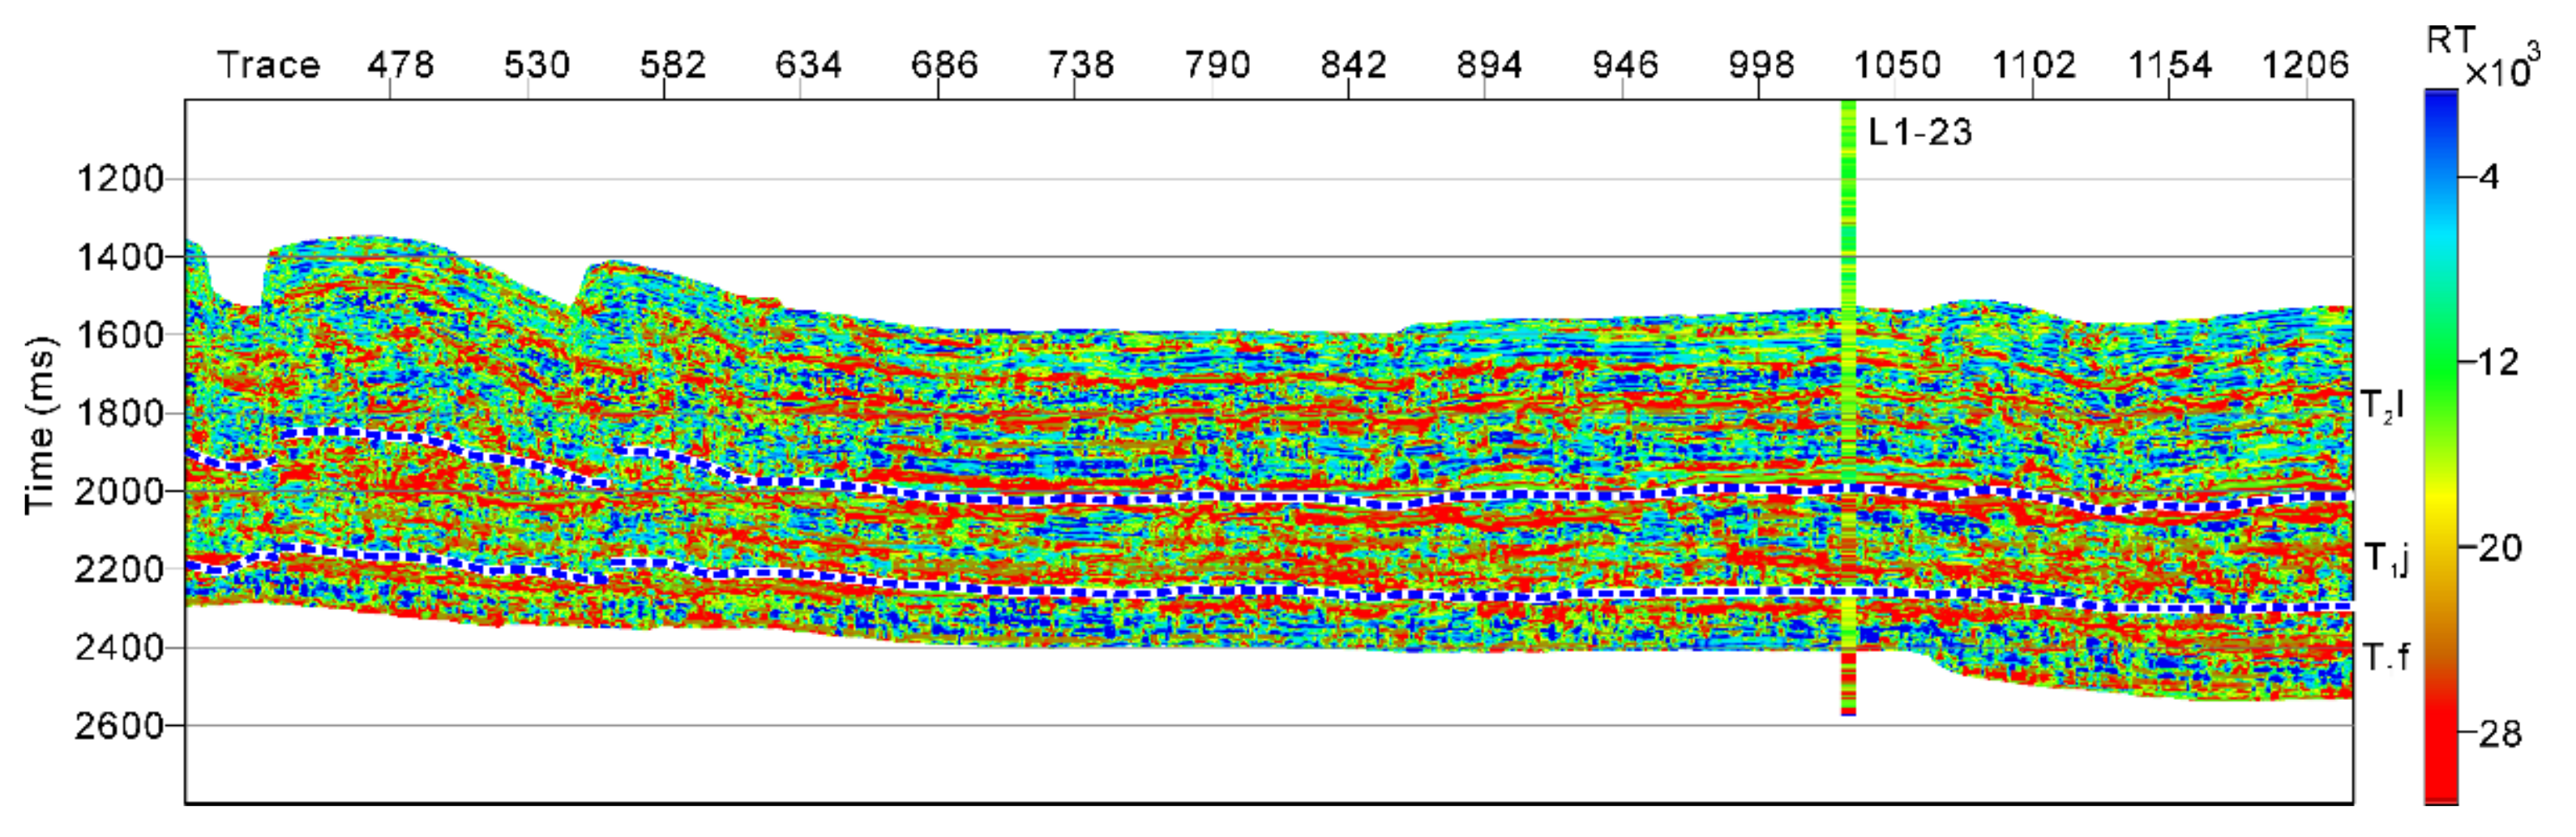Click the 2000 time axis label
The height and width of the screenshot is (837, 2576).
point(119,491)
